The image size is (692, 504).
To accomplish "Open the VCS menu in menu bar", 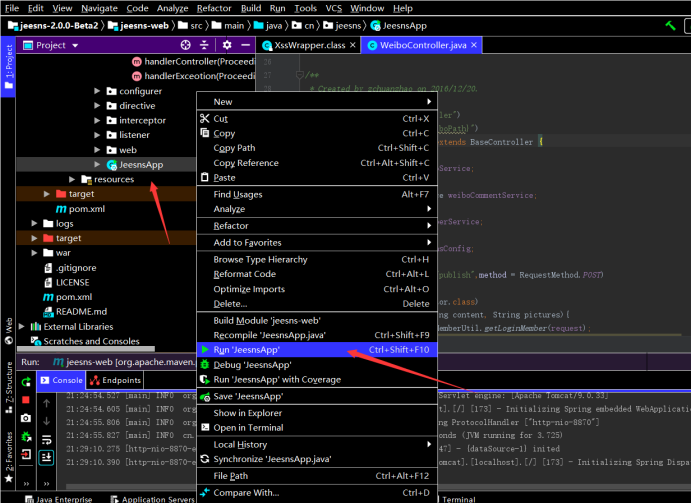I will [x=334, y=8].
